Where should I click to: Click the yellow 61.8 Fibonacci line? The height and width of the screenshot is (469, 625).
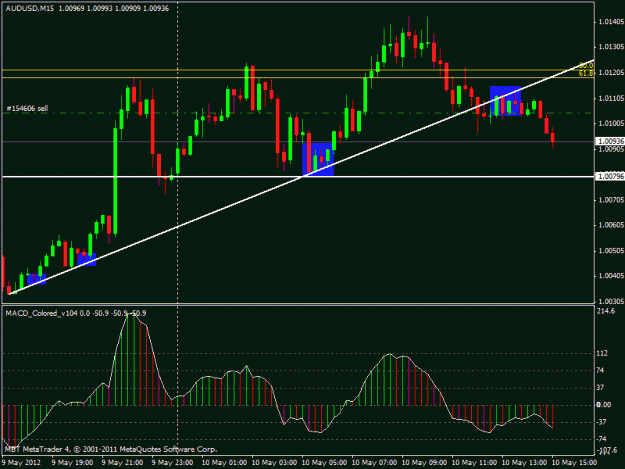[298, 78]
